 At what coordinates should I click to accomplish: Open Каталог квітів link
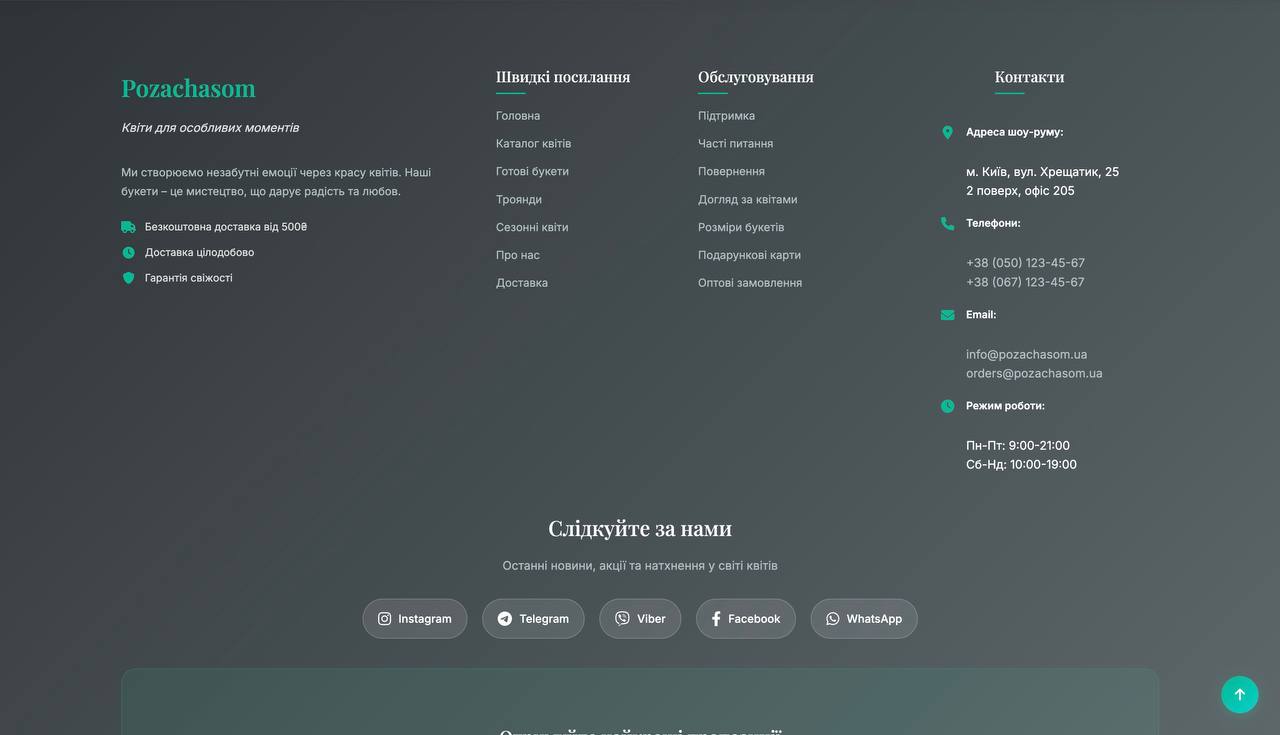(x=533, y=144)
